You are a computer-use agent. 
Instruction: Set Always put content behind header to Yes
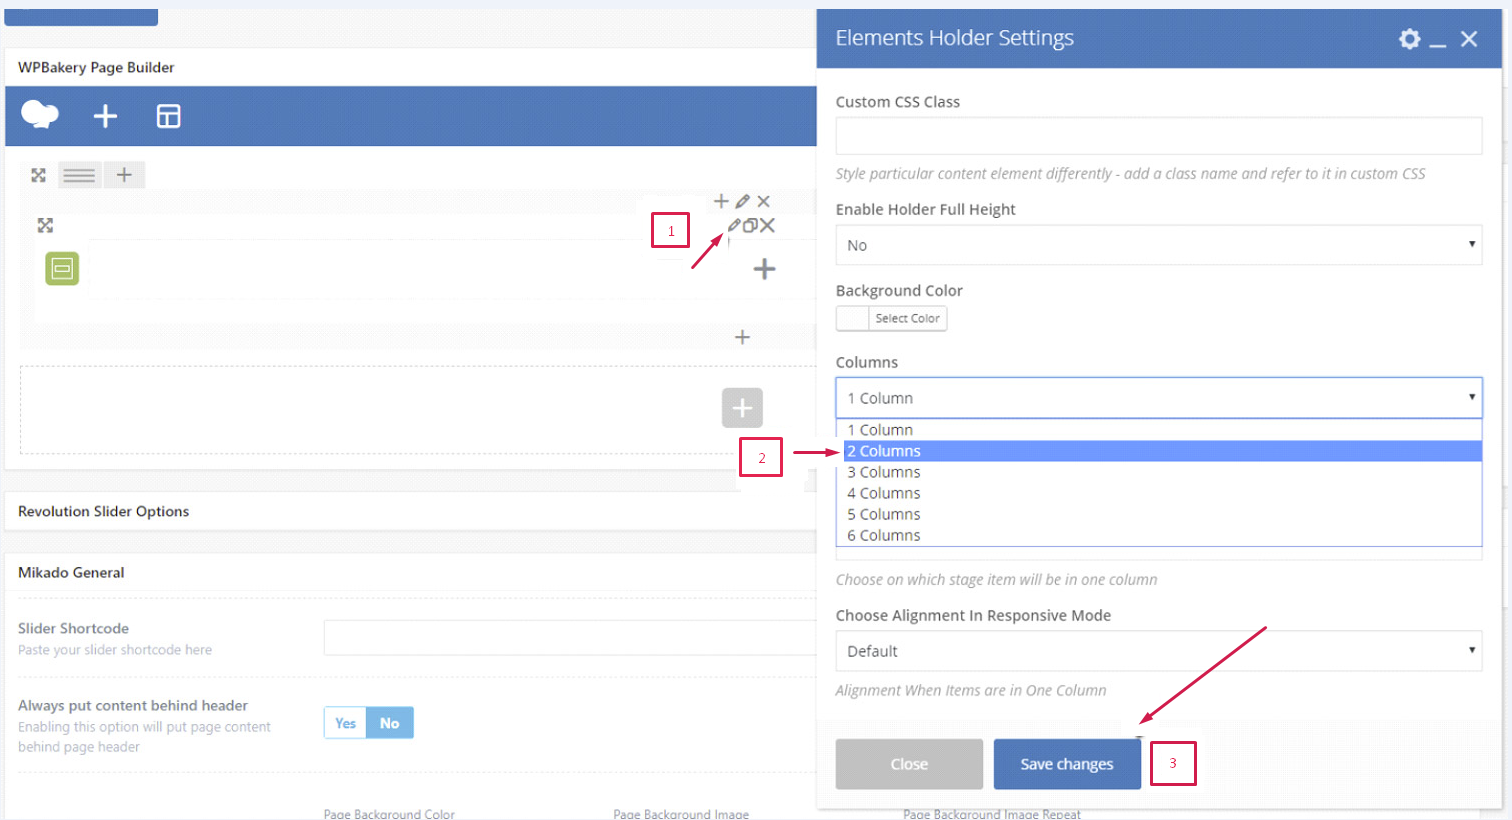point(346,723)
